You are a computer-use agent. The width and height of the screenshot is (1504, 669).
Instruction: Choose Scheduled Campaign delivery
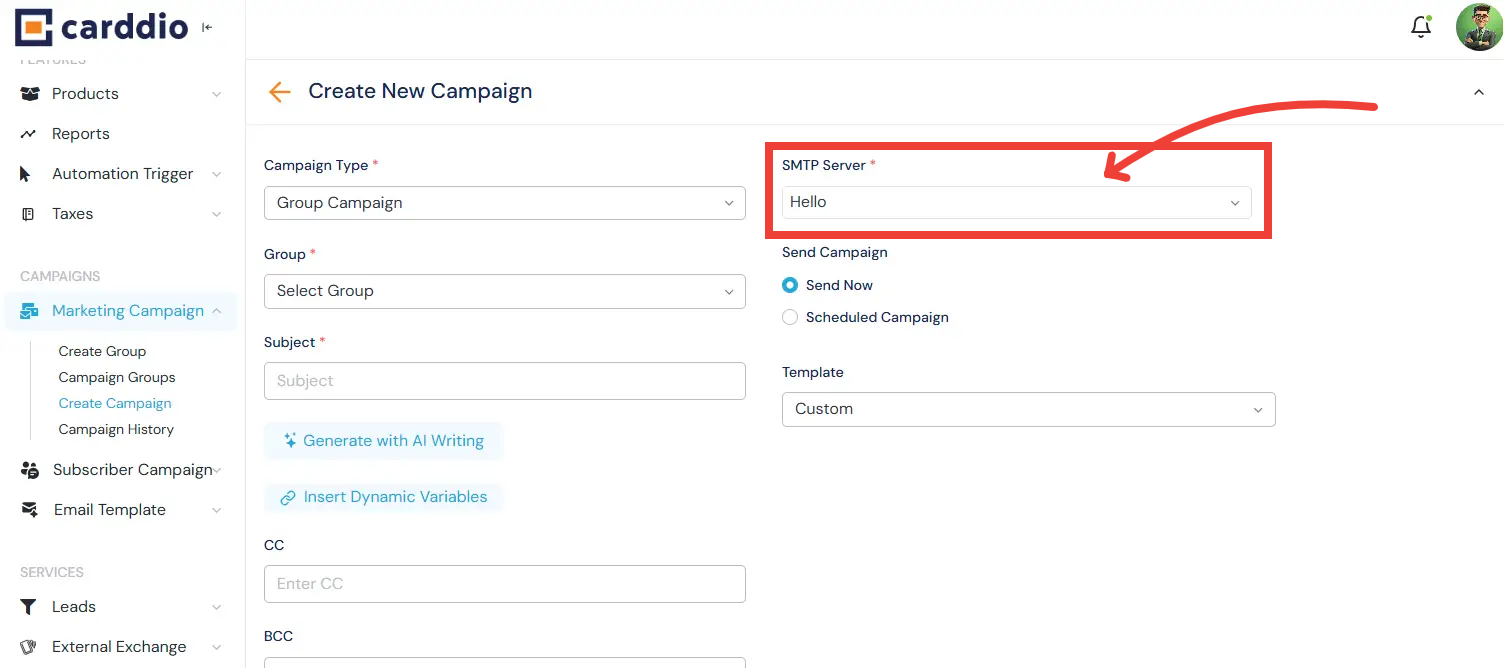790,317
